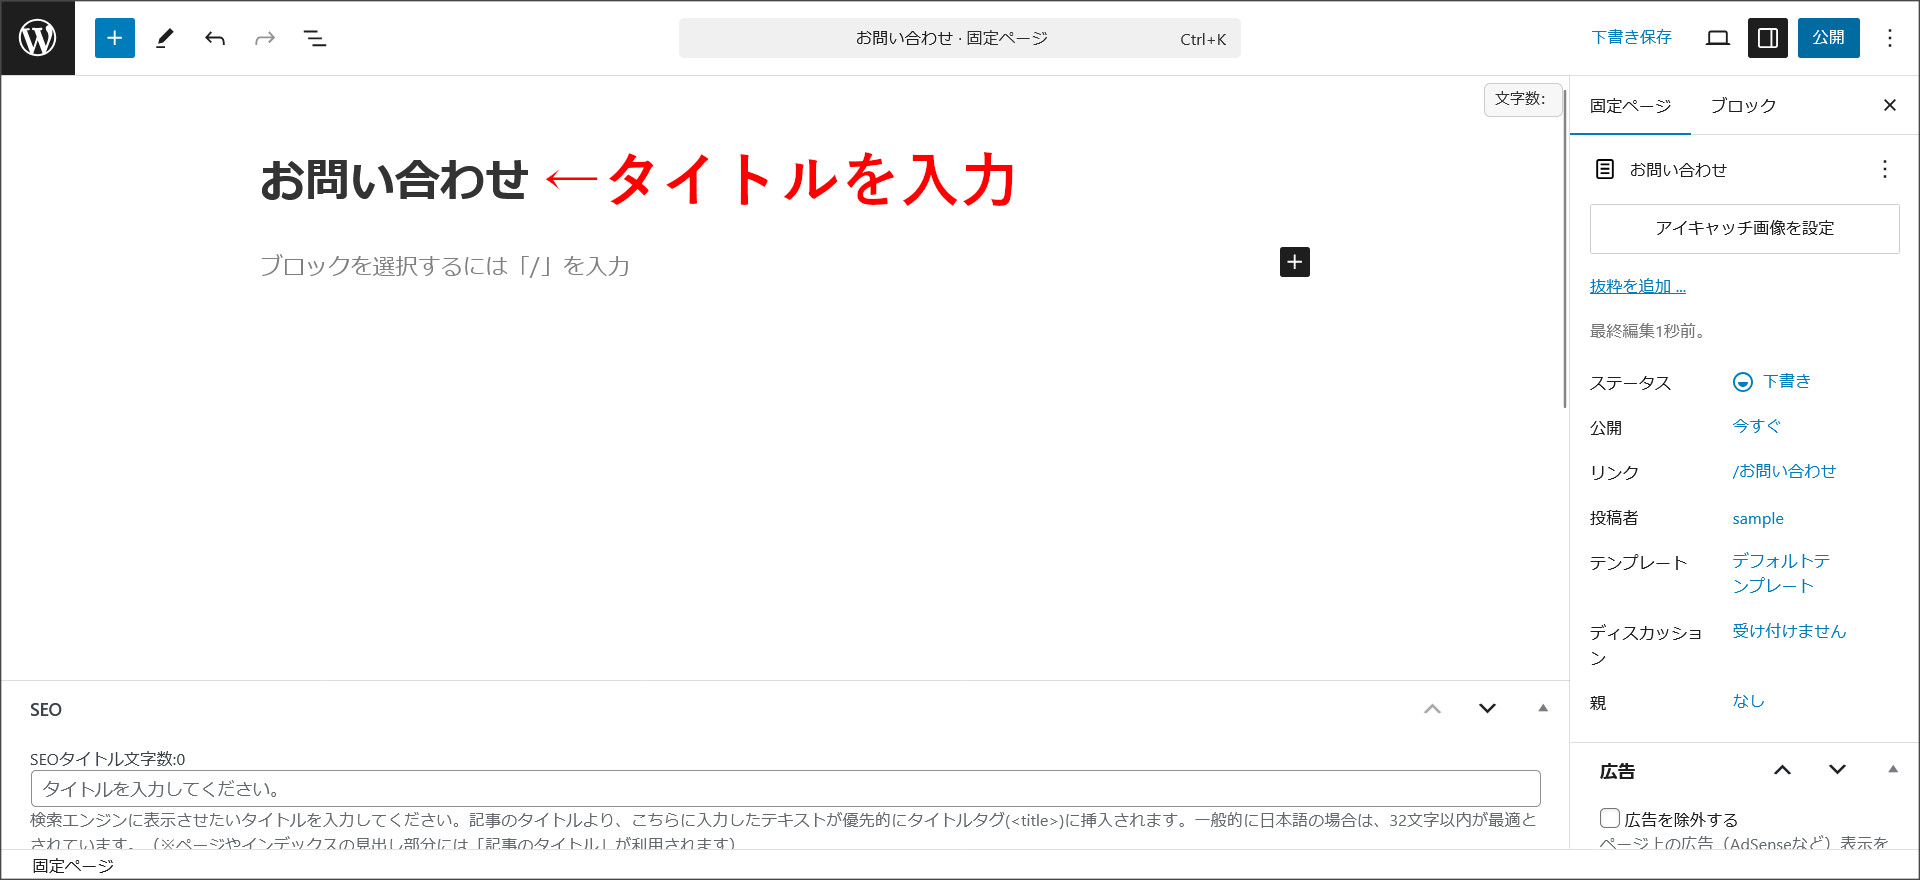Open the block inserter plus button in toolbar
The image size is (1920, 880).
115,38
